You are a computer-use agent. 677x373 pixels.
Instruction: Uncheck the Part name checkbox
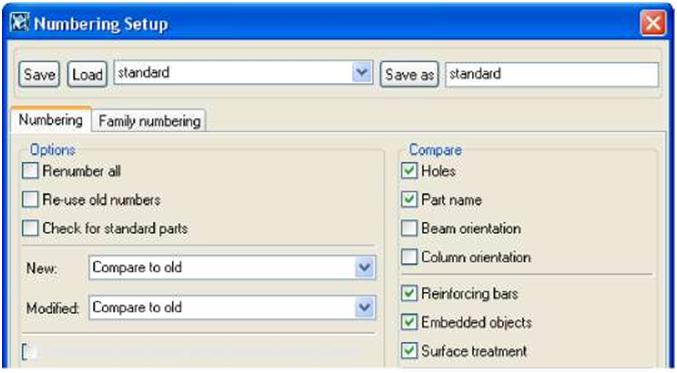pyautogui.click(x=409, y=199)
